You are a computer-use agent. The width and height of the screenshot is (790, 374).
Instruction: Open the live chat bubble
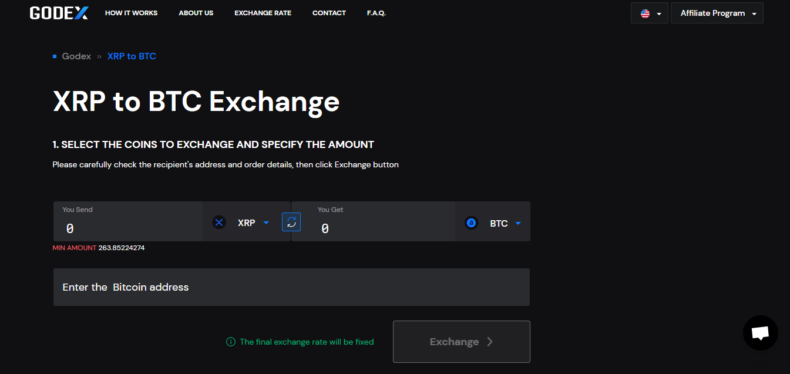coord(760,333)
